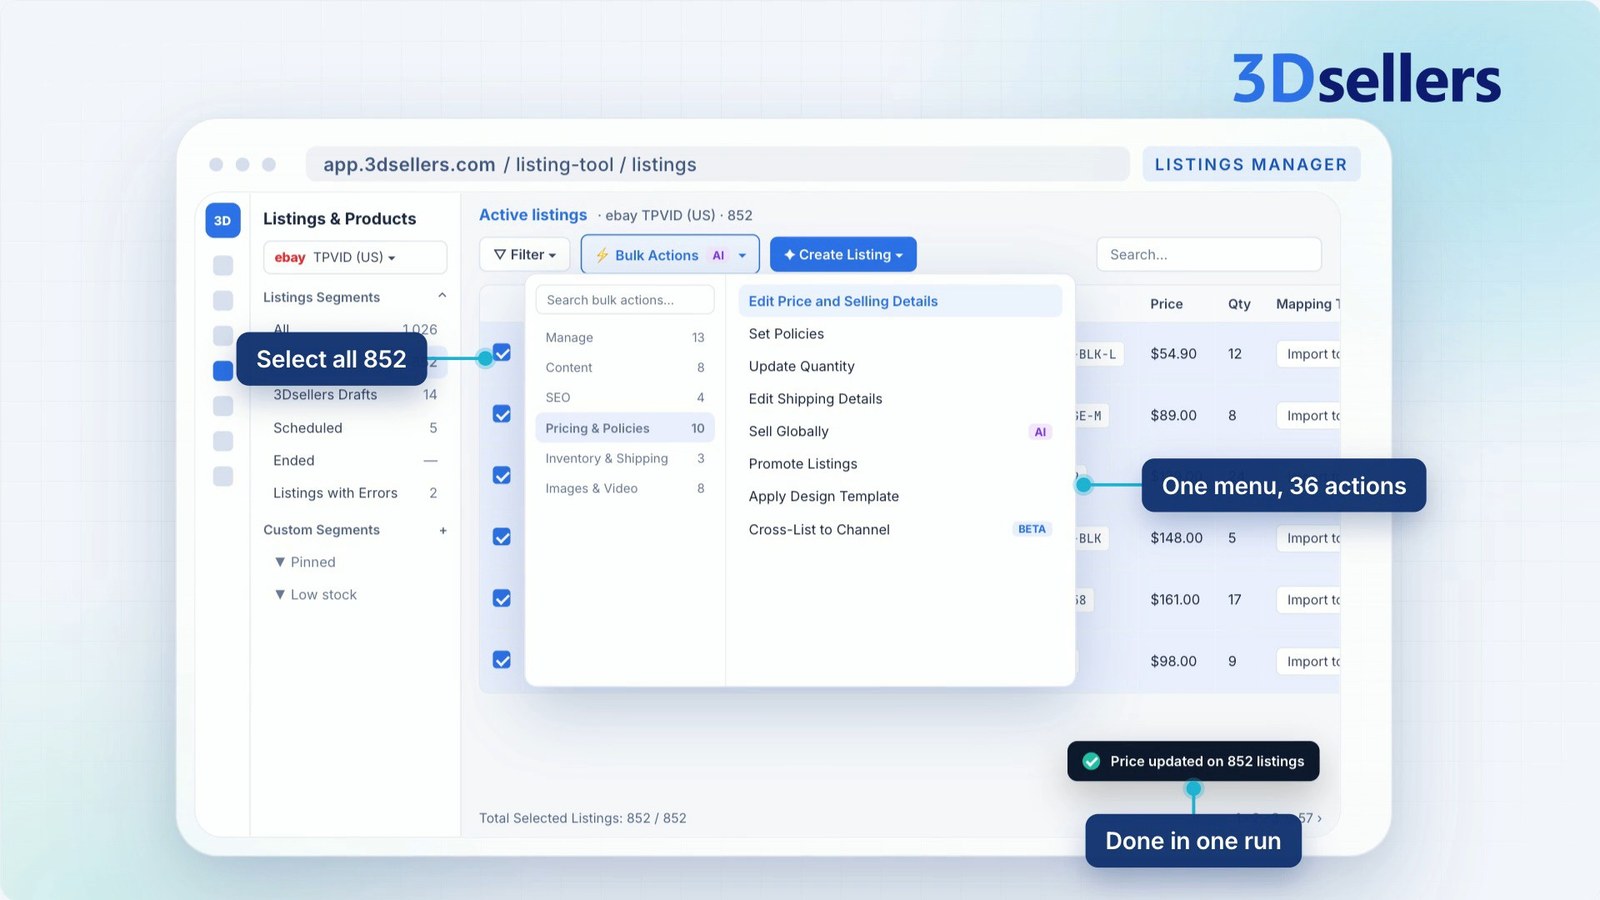Viewport: 1600px width, 900px height.
Task: Choose Edit Shipping Details
Action: tap(900, 399)
